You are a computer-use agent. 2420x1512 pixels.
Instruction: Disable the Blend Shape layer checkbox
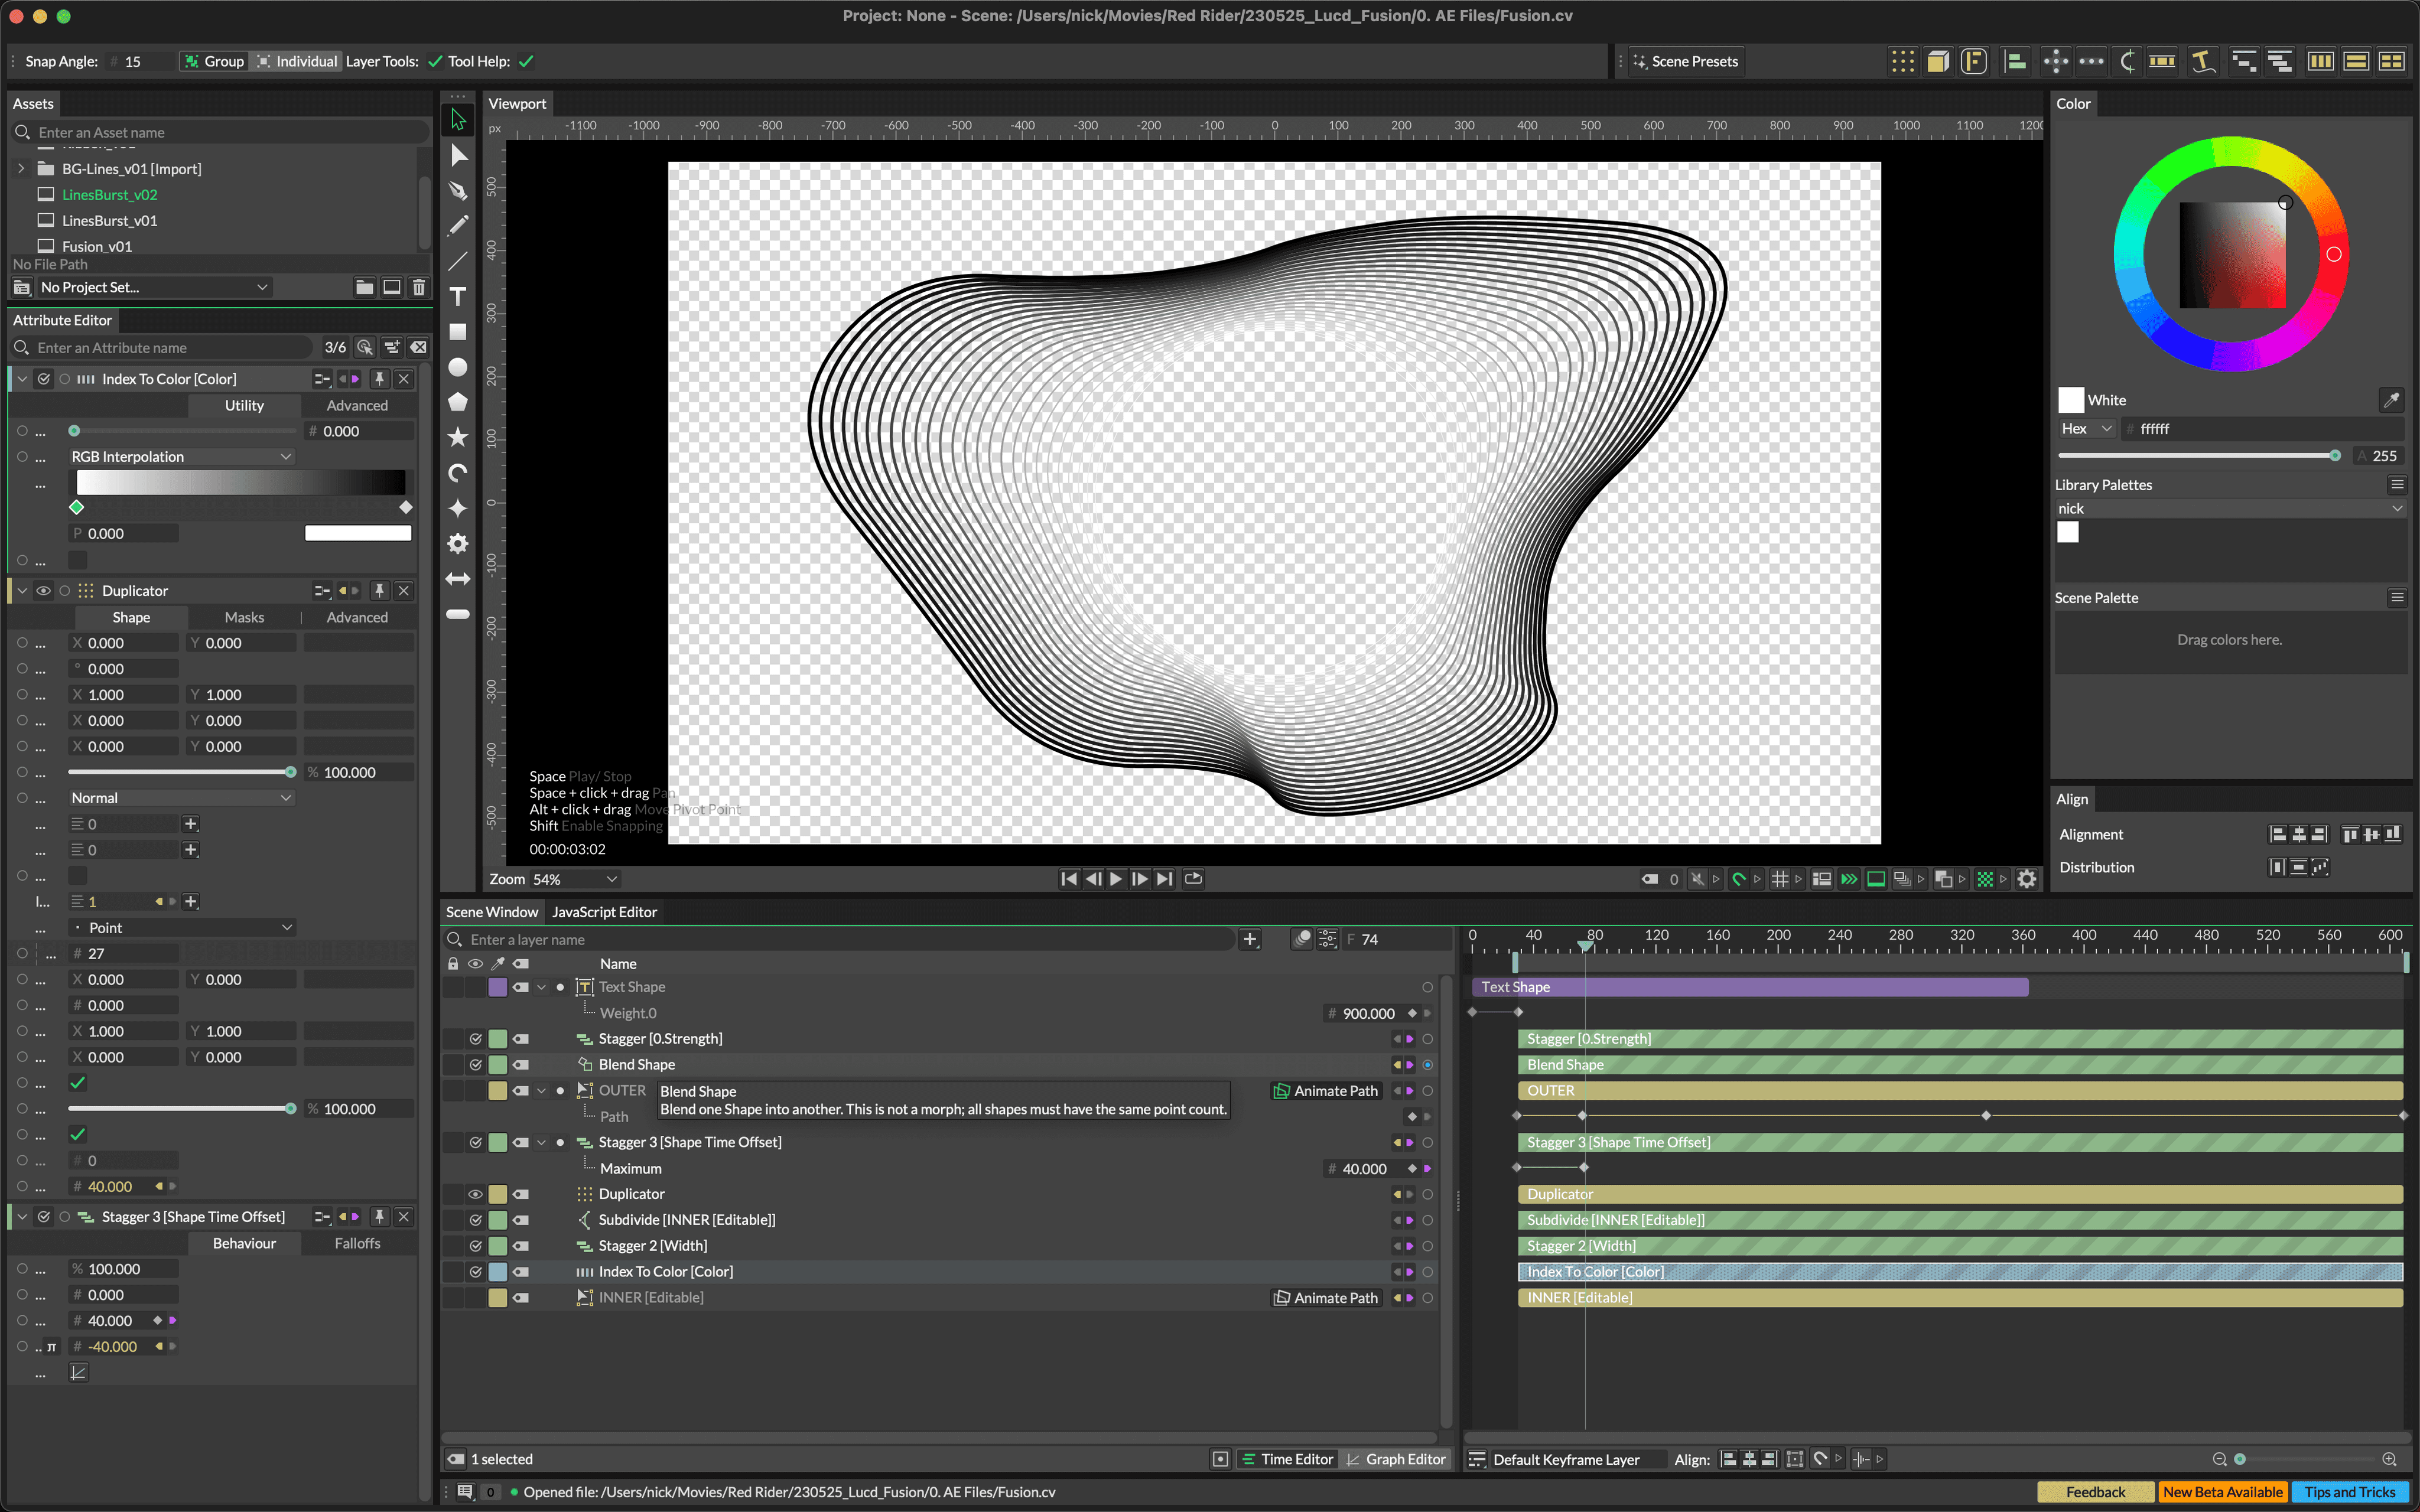click(475, 1065)
